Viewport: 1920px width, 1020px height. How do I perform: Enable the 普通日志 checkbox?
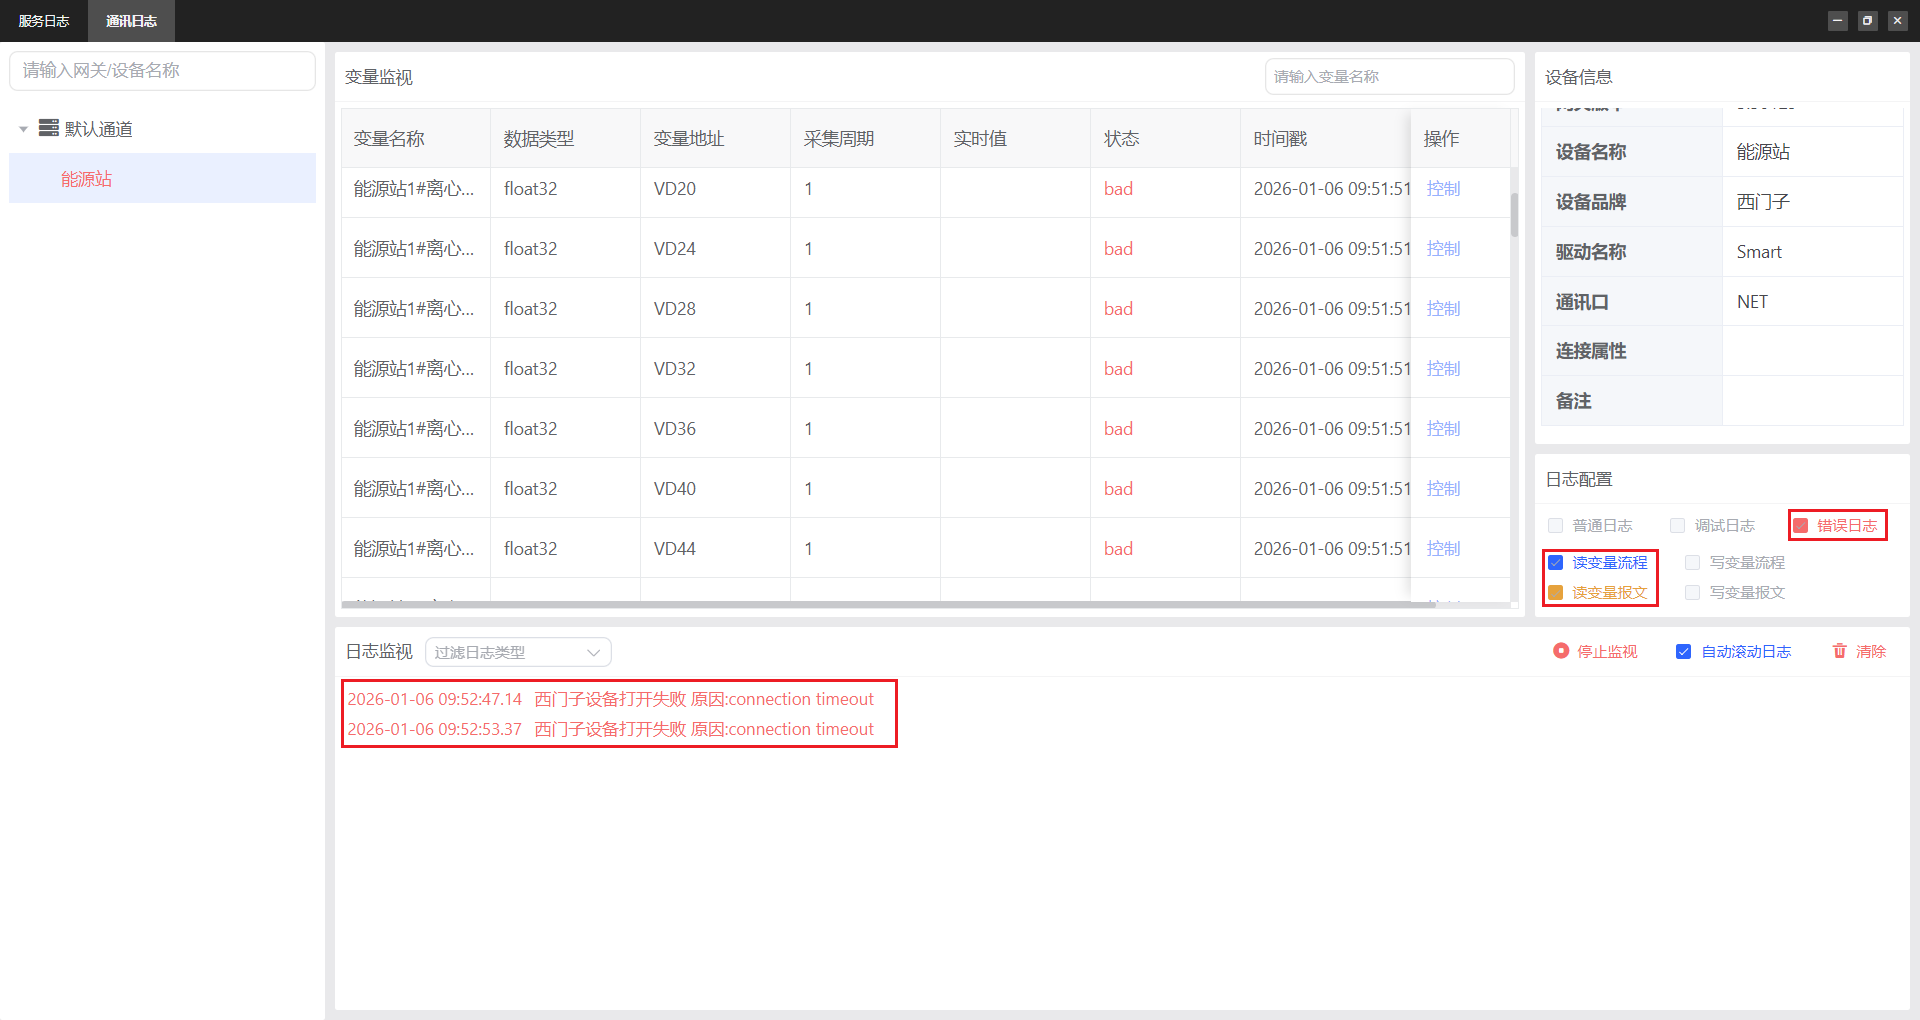pos(1555,526)
